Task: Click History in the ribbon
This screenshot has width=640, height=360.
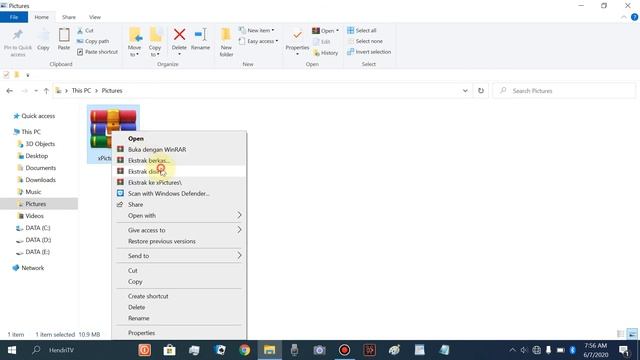Action: [x=326, y=53]
